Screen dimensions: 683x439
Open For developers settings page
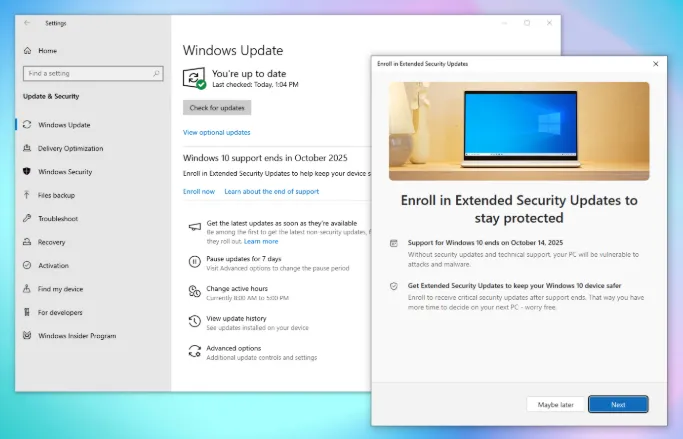click(x=60, y=312)
